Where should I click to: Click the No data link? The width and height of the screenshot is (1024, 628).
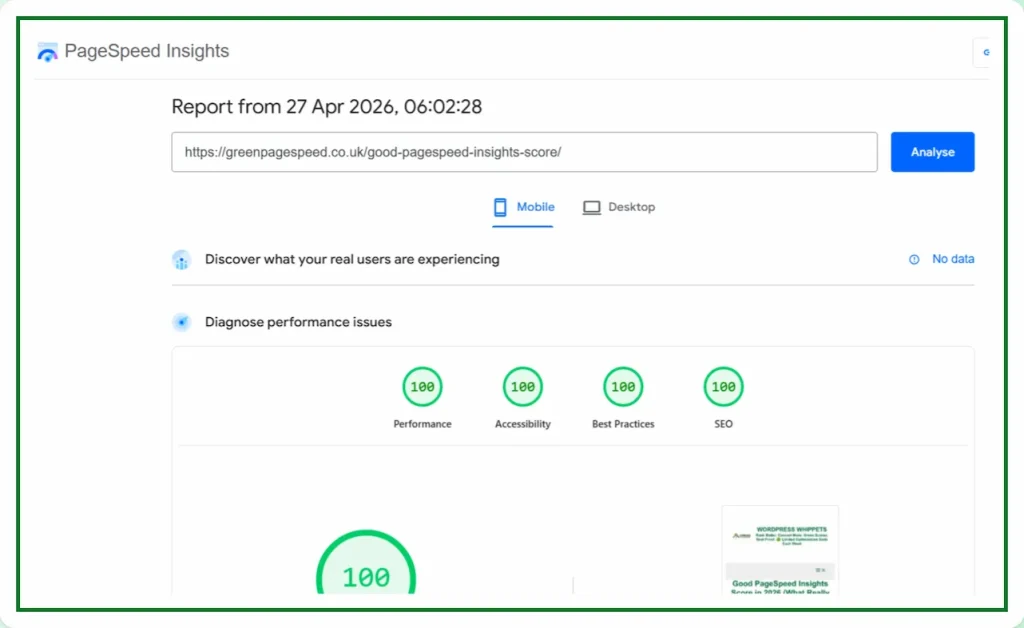[x=952, y=259]
